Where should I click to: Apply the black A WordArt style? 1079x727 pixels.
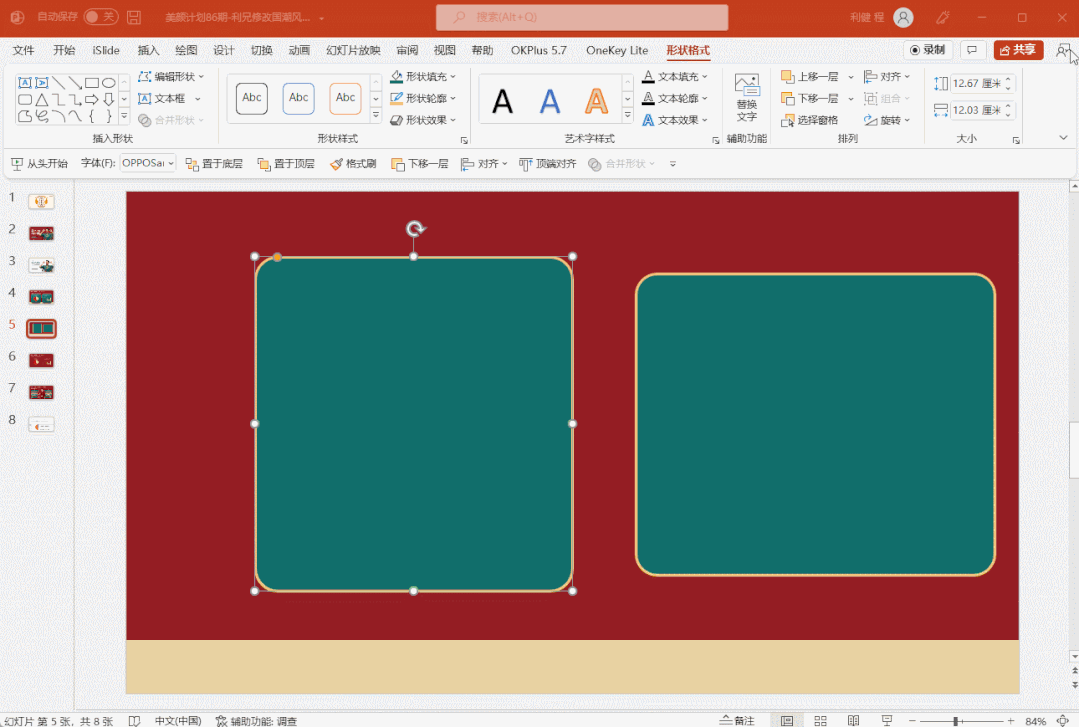point(503,101)
